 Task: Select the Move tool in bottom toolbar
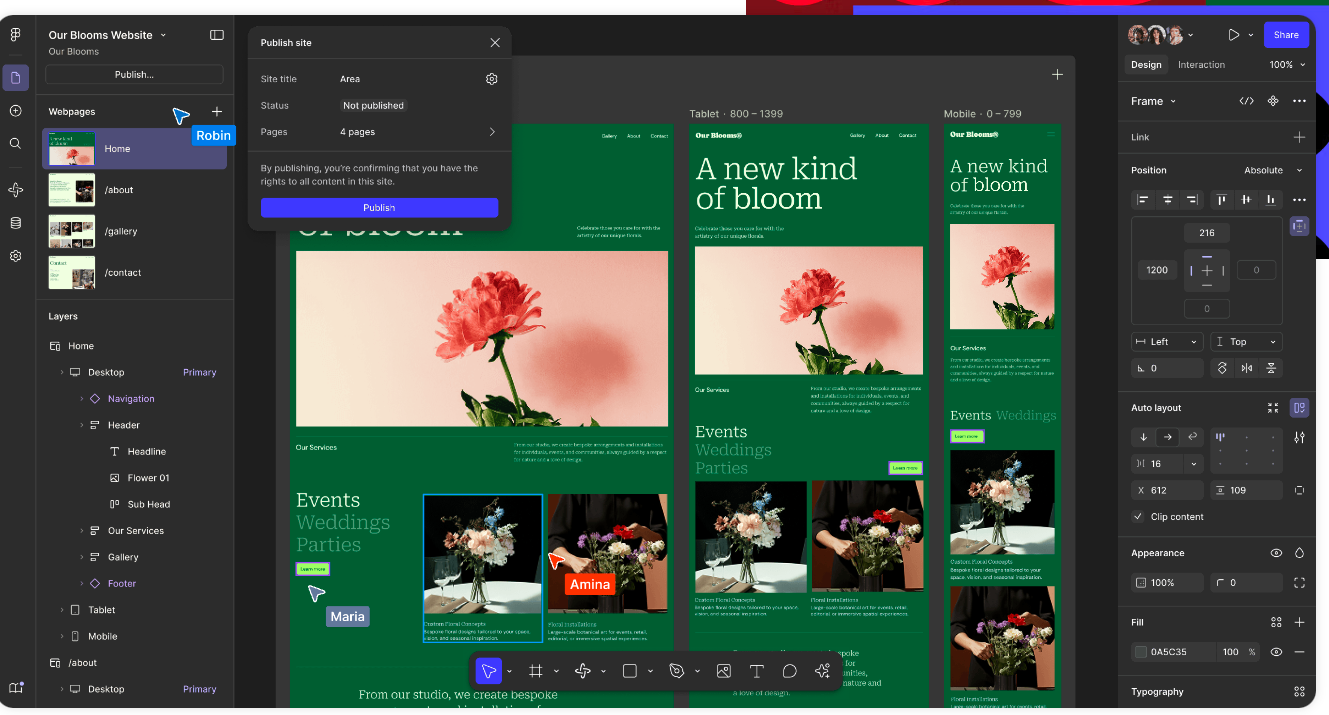tap(488, 671)
